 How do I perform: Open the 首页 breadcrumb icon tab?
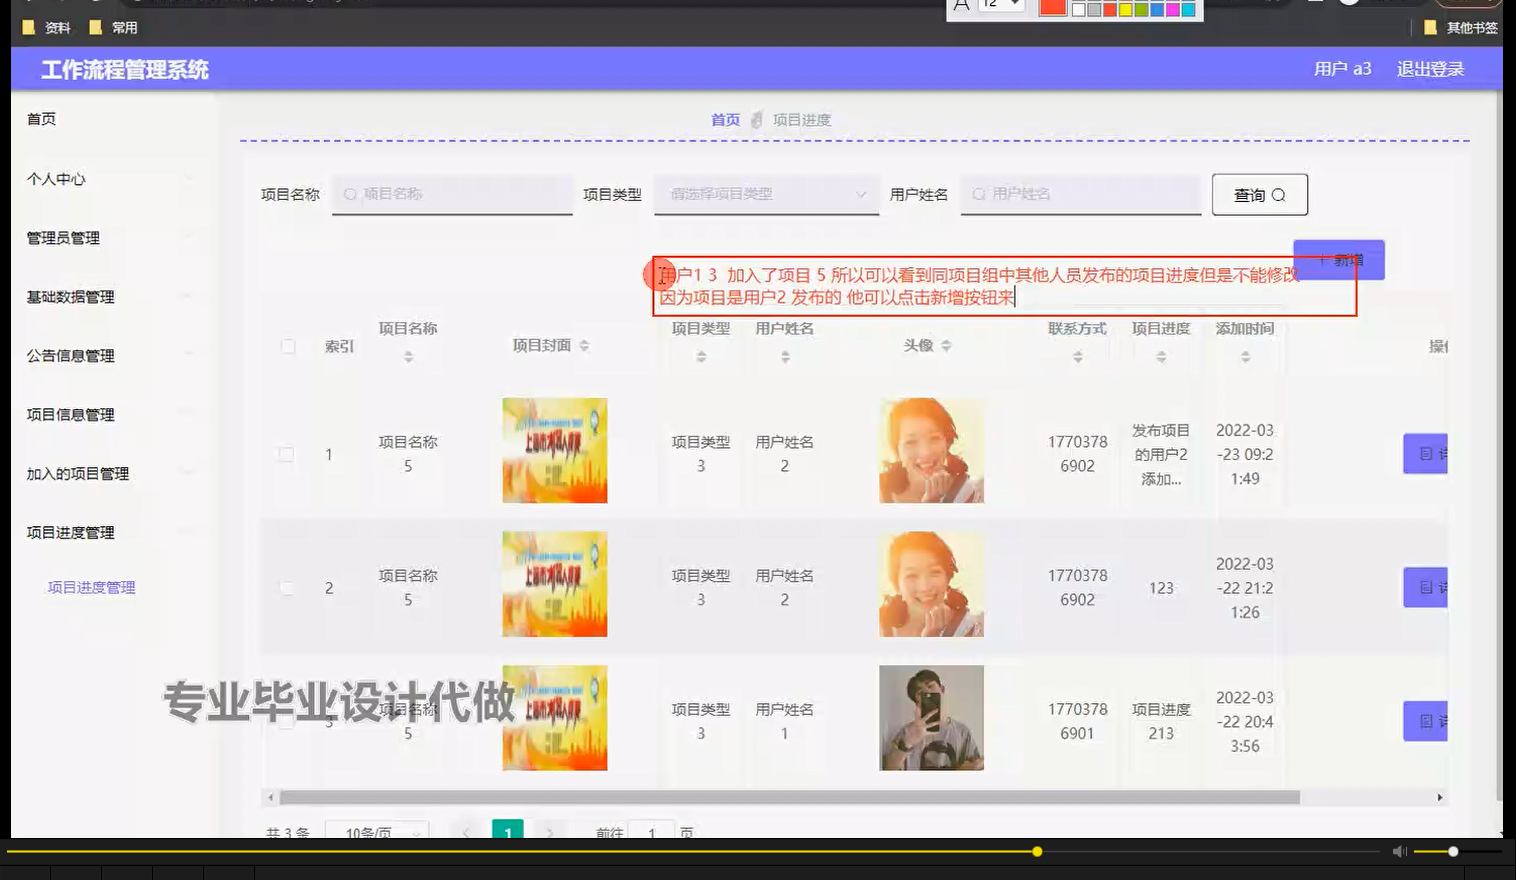click(x=724, y=120)
